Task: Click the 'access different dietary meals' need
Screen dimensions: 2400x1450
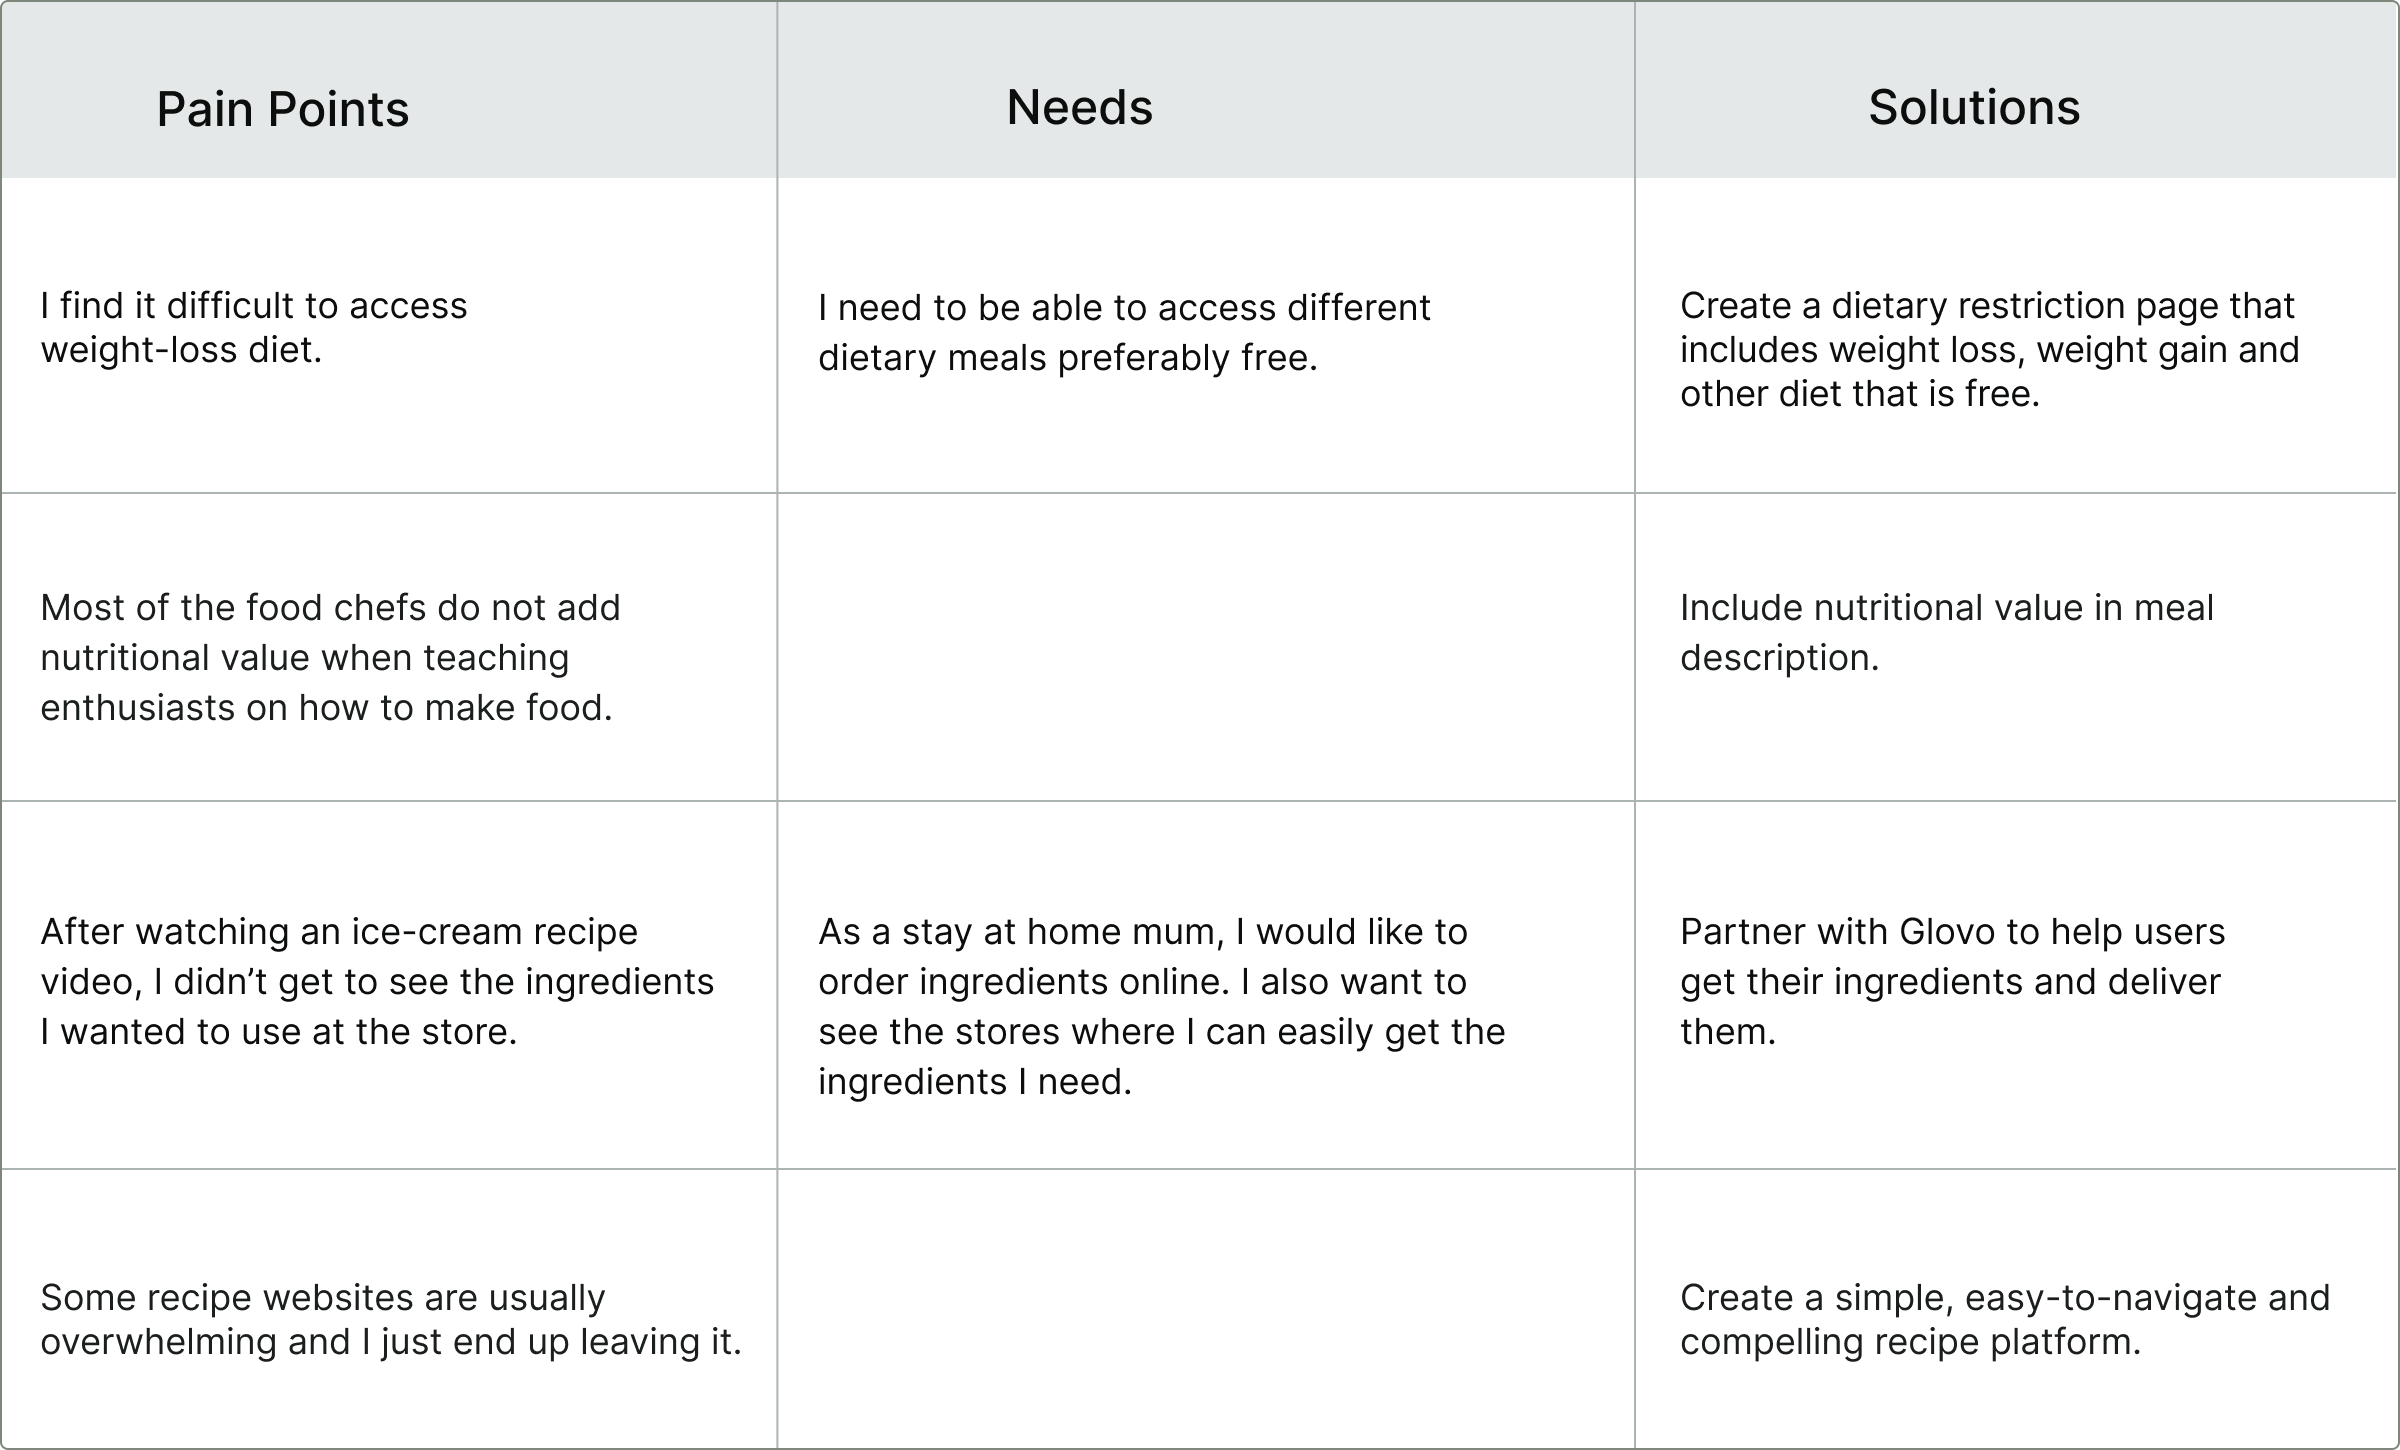Action: click(x=1124, y=332)
